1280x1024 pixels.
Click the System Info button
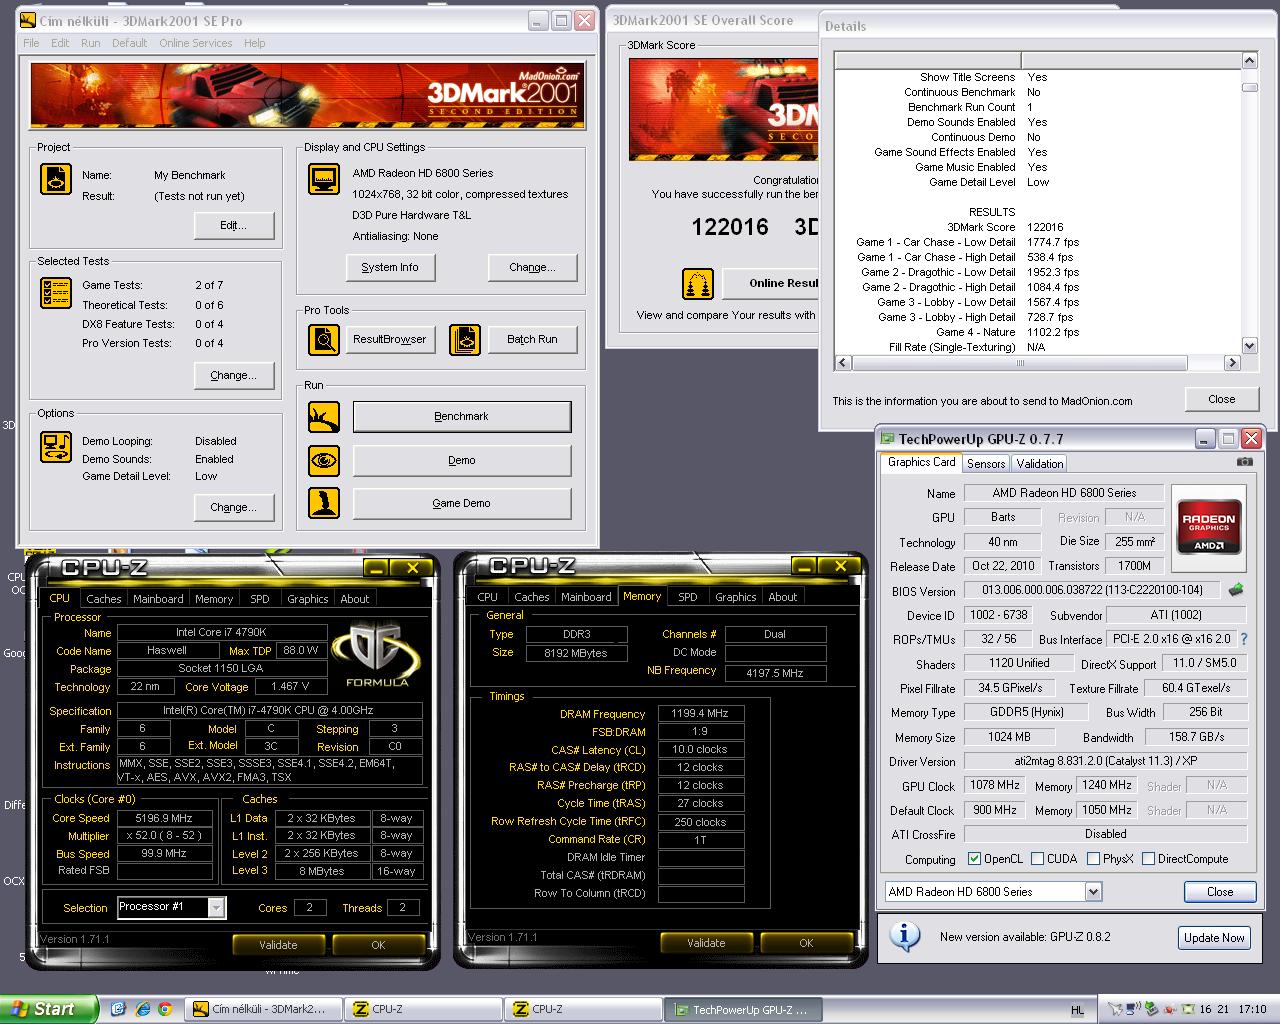[x=390, y=267]
